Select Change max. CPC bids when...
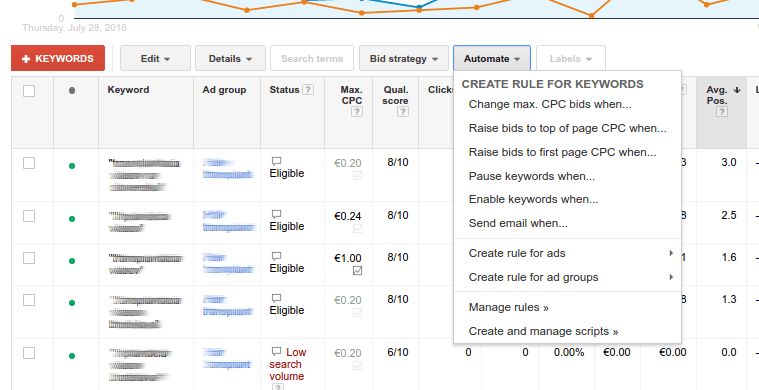Image resolution: width=759 pixels, height=390 pixels. 550,104
